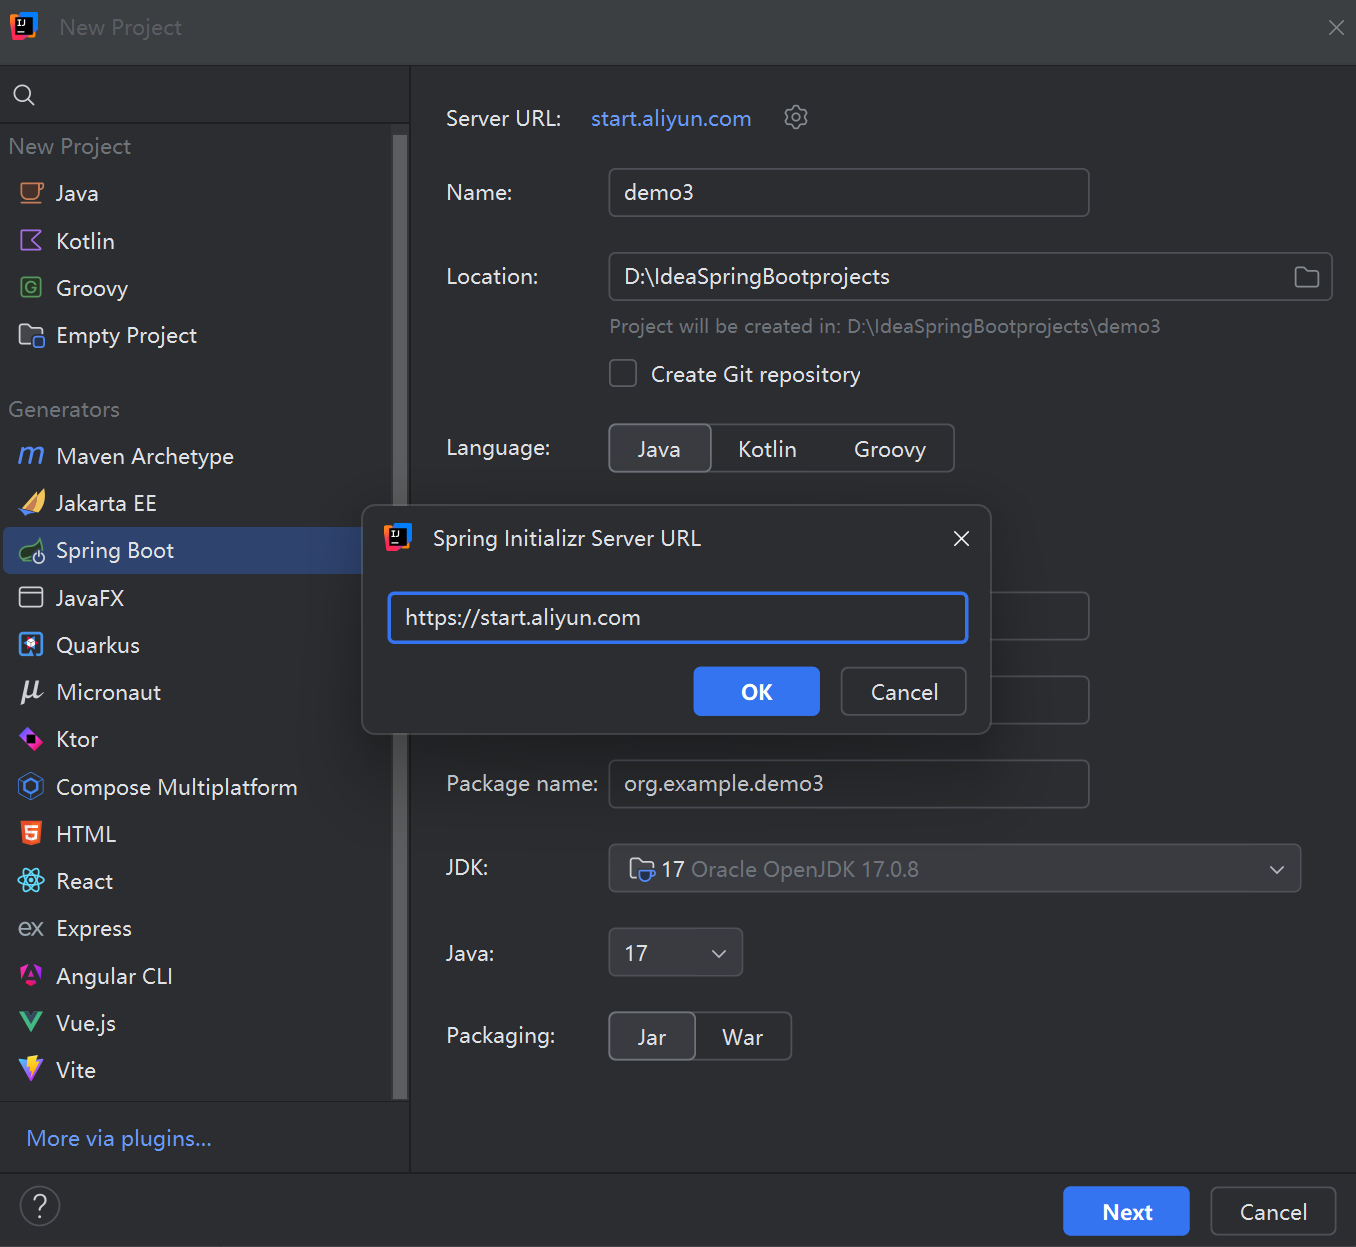Enable Create Git repository checkbox
Viewport: 1356px width, 1247px height.
coord(623,373)
